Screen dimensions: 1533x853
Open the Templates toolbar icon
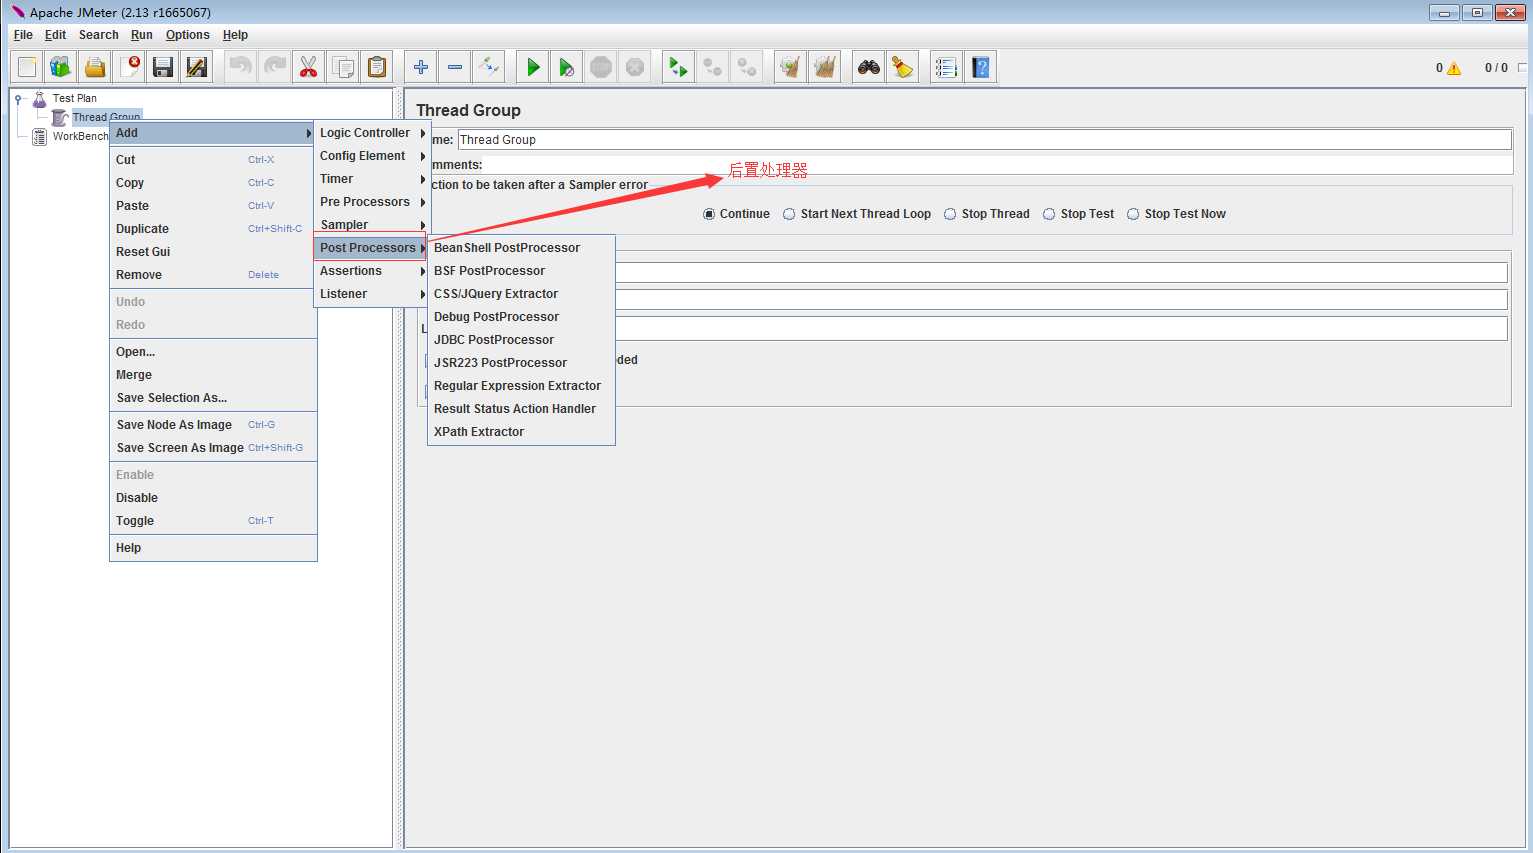tap(61, 67)
